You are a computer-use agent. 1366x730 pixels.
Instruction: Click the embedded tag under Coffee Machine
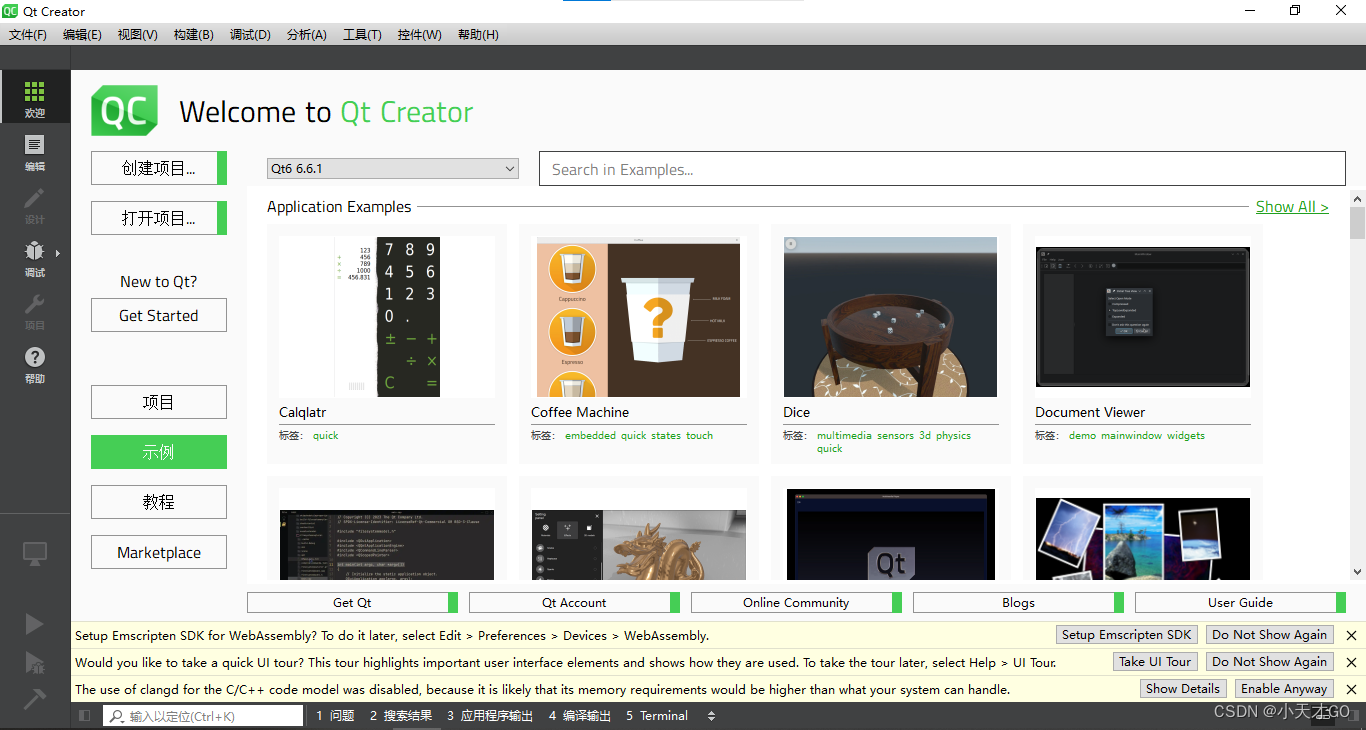590,436
